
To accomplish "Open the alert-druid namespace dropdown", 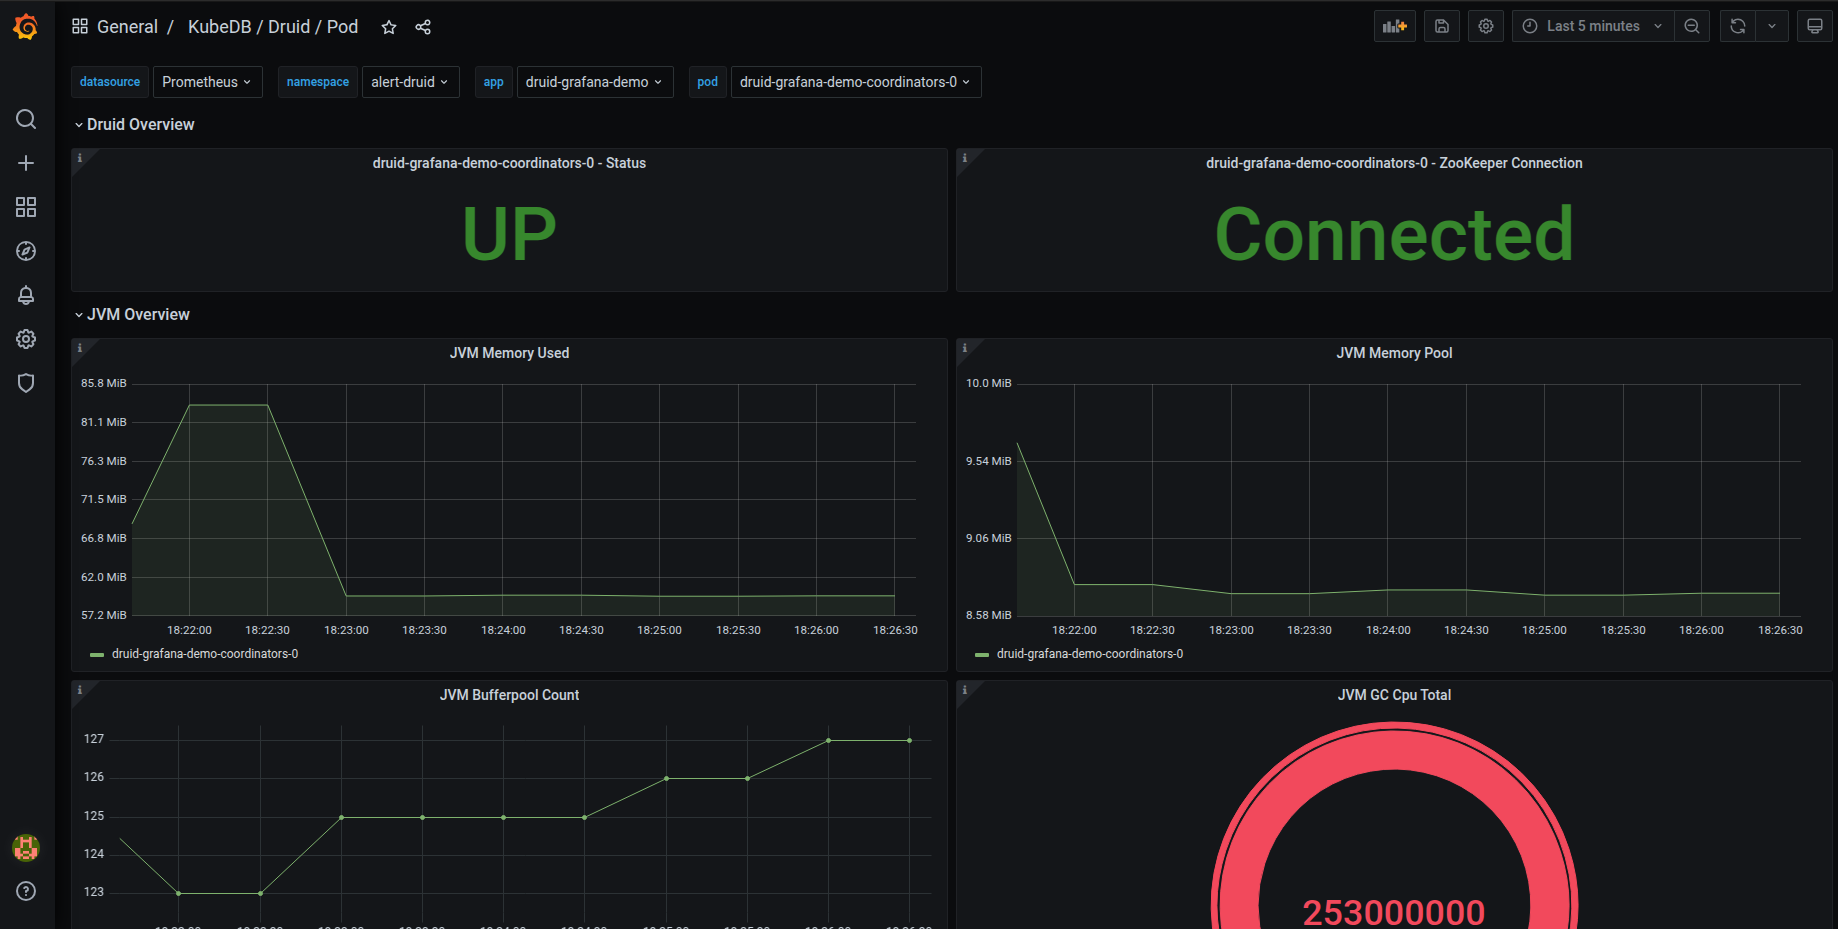I will tap(410, 82).
